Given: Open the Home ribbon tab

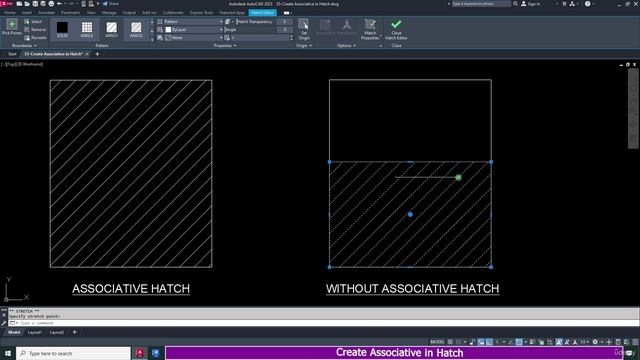Looking at the screenshot, I should tap(10, 13).
